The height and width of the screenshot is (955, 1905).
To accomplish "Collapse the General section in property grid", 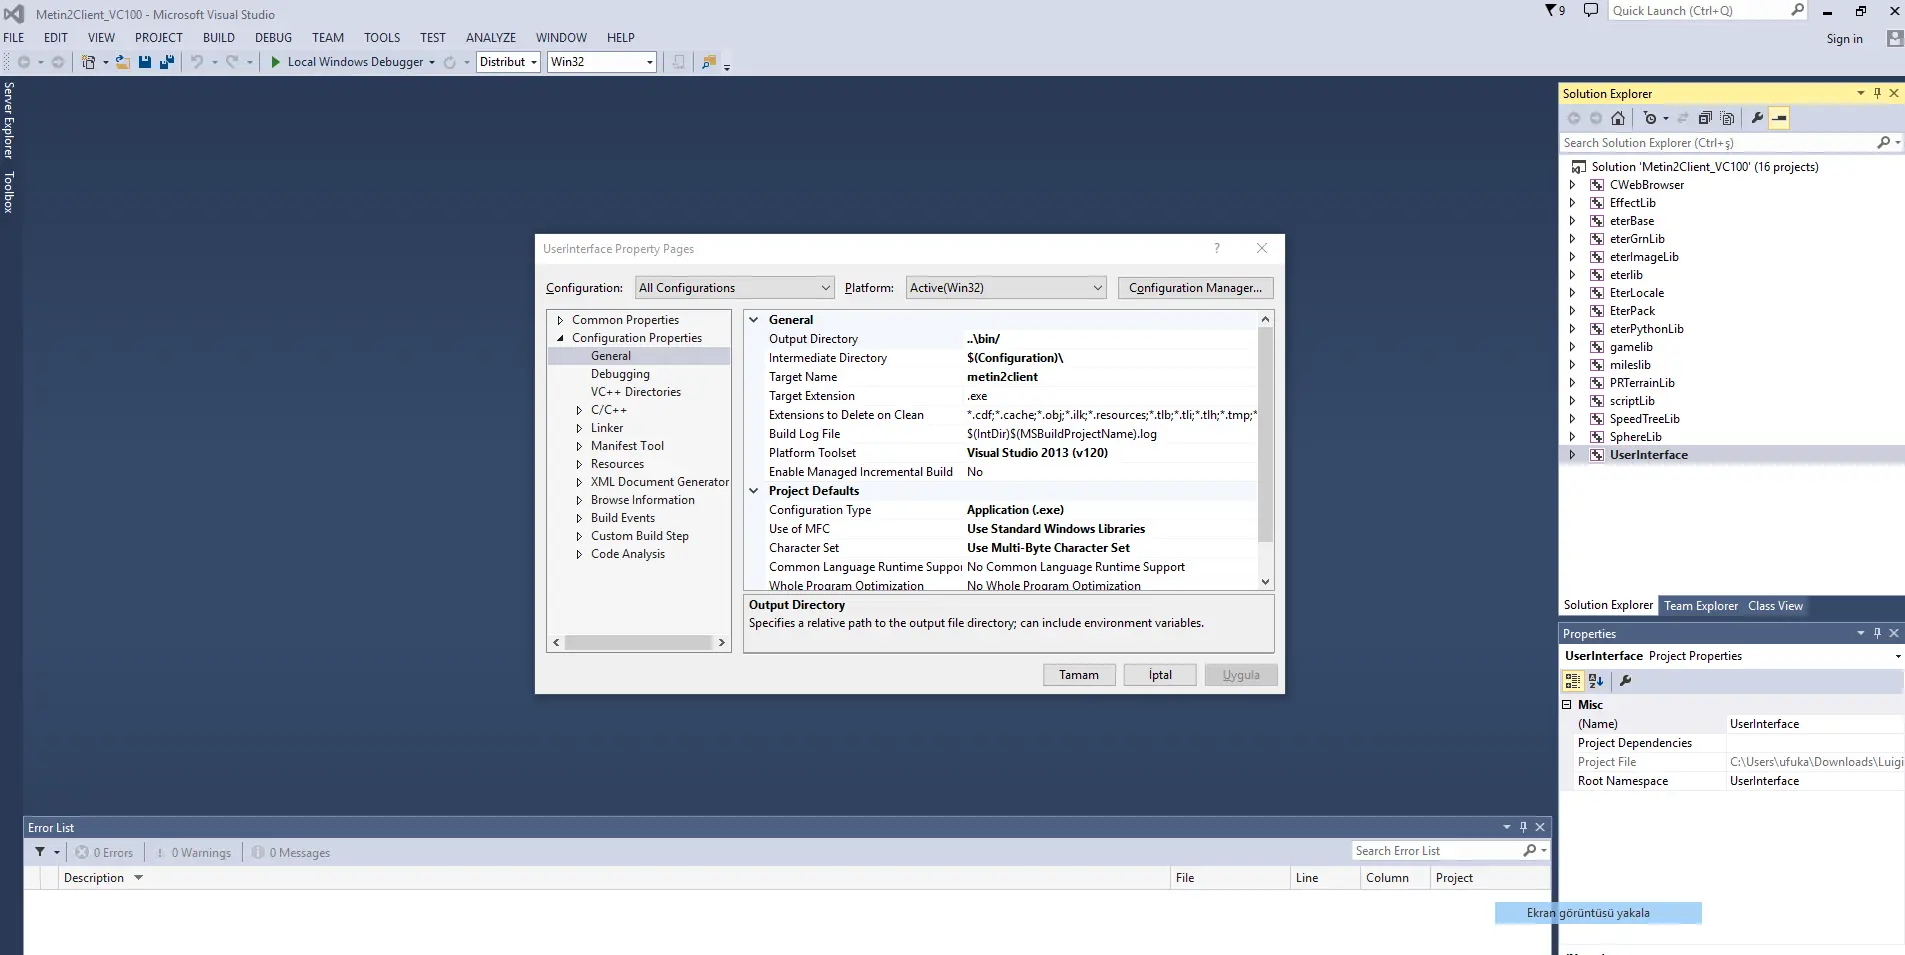I will tap(754, 320).
